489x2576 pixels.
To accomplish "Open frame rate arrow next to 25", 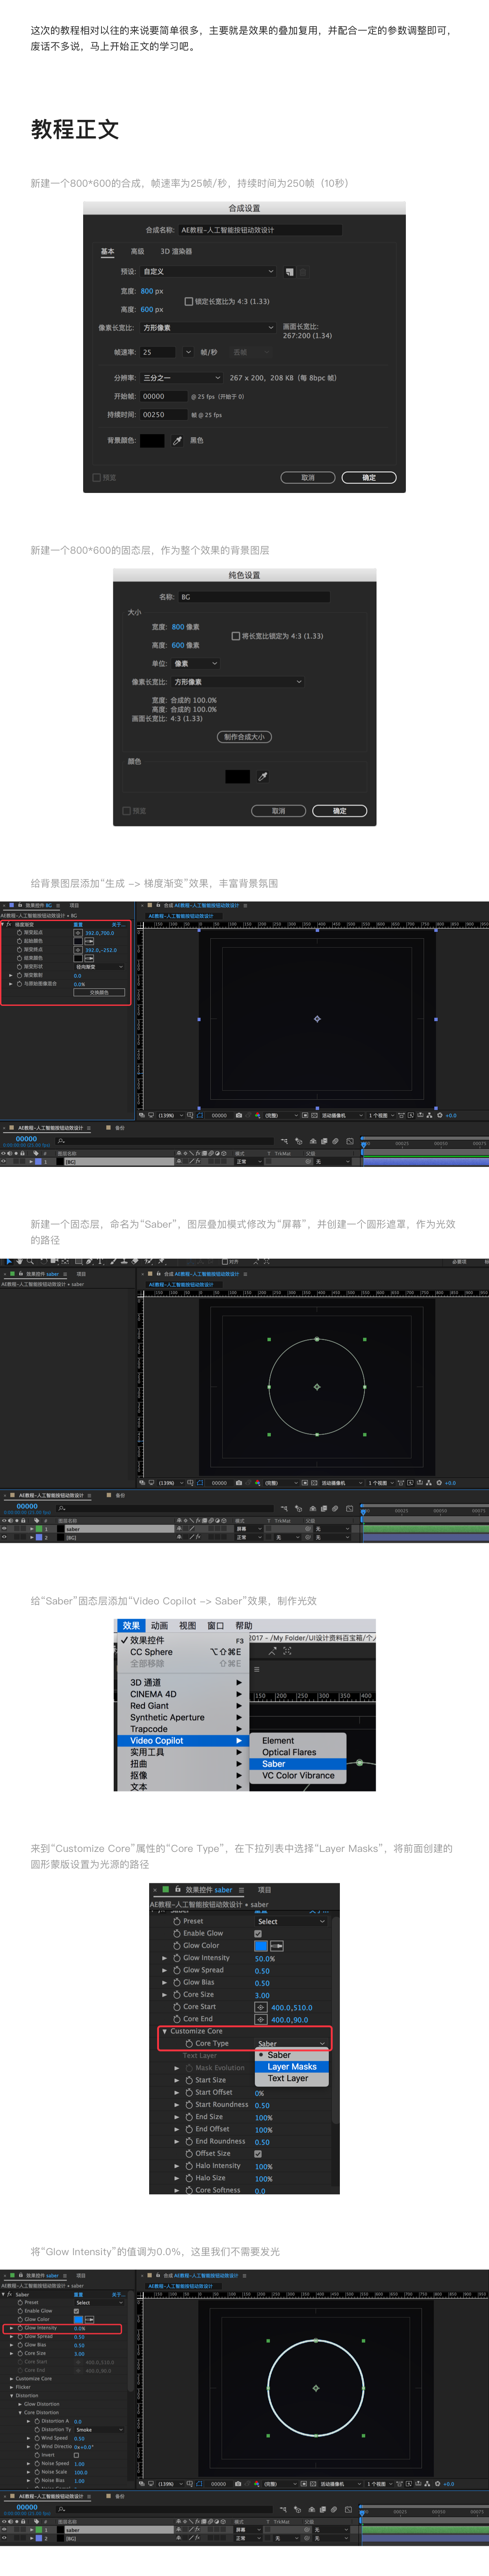I will [x=188, y=352].
